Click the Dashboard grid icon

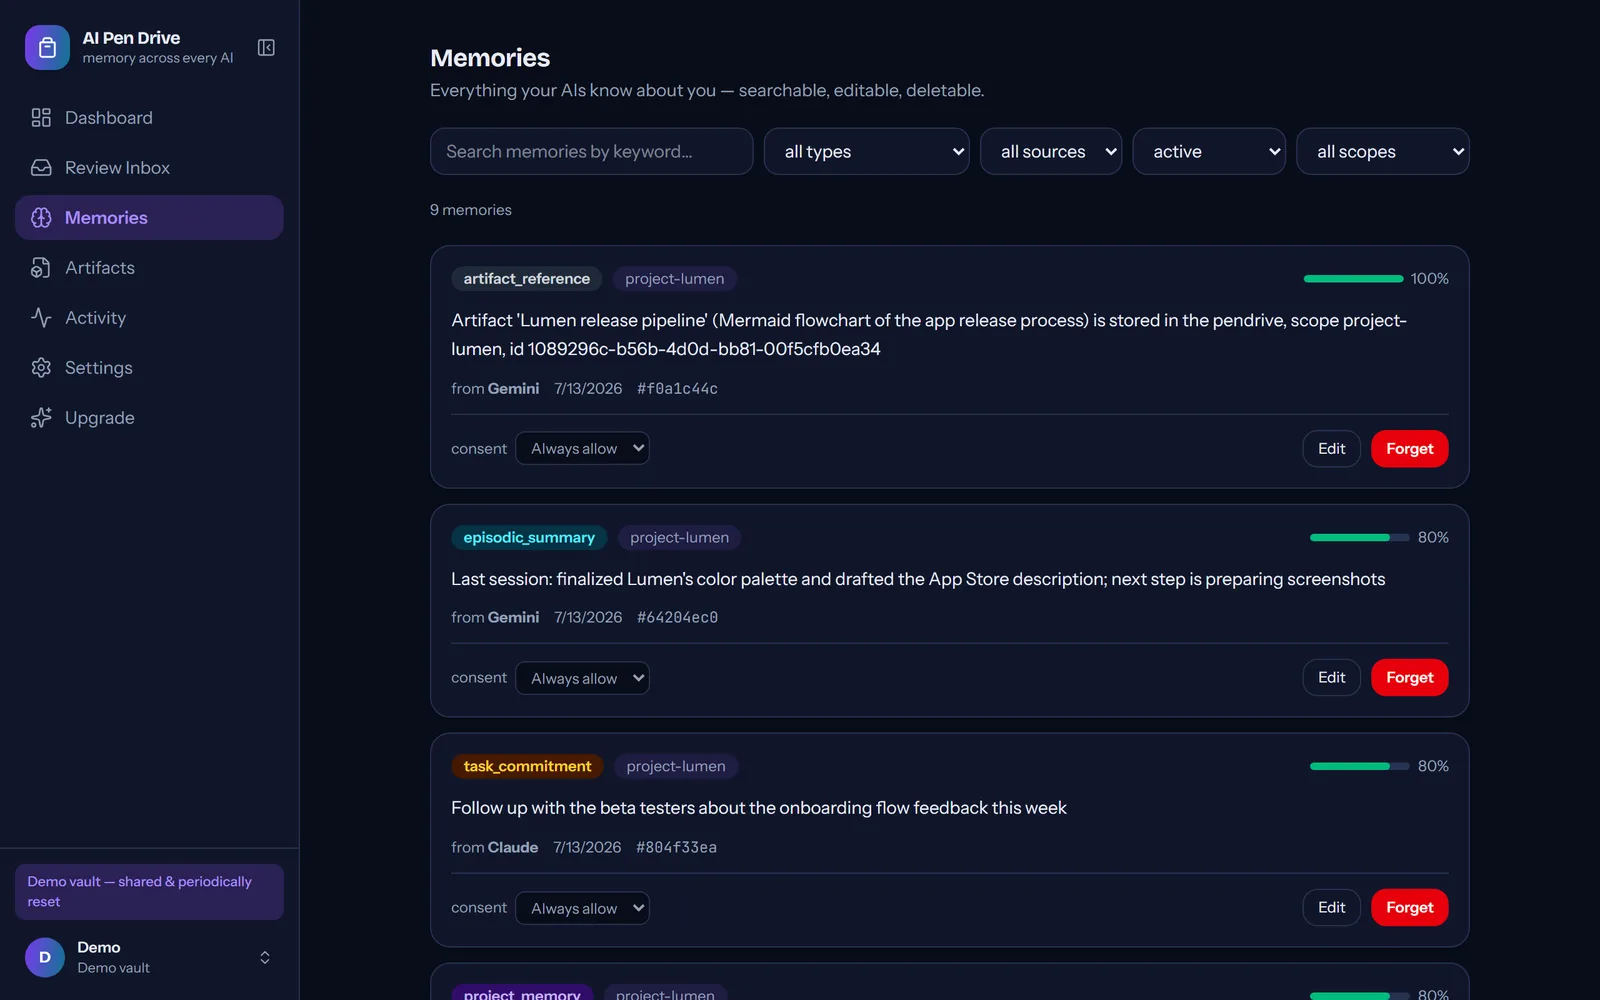coord(41,118)
